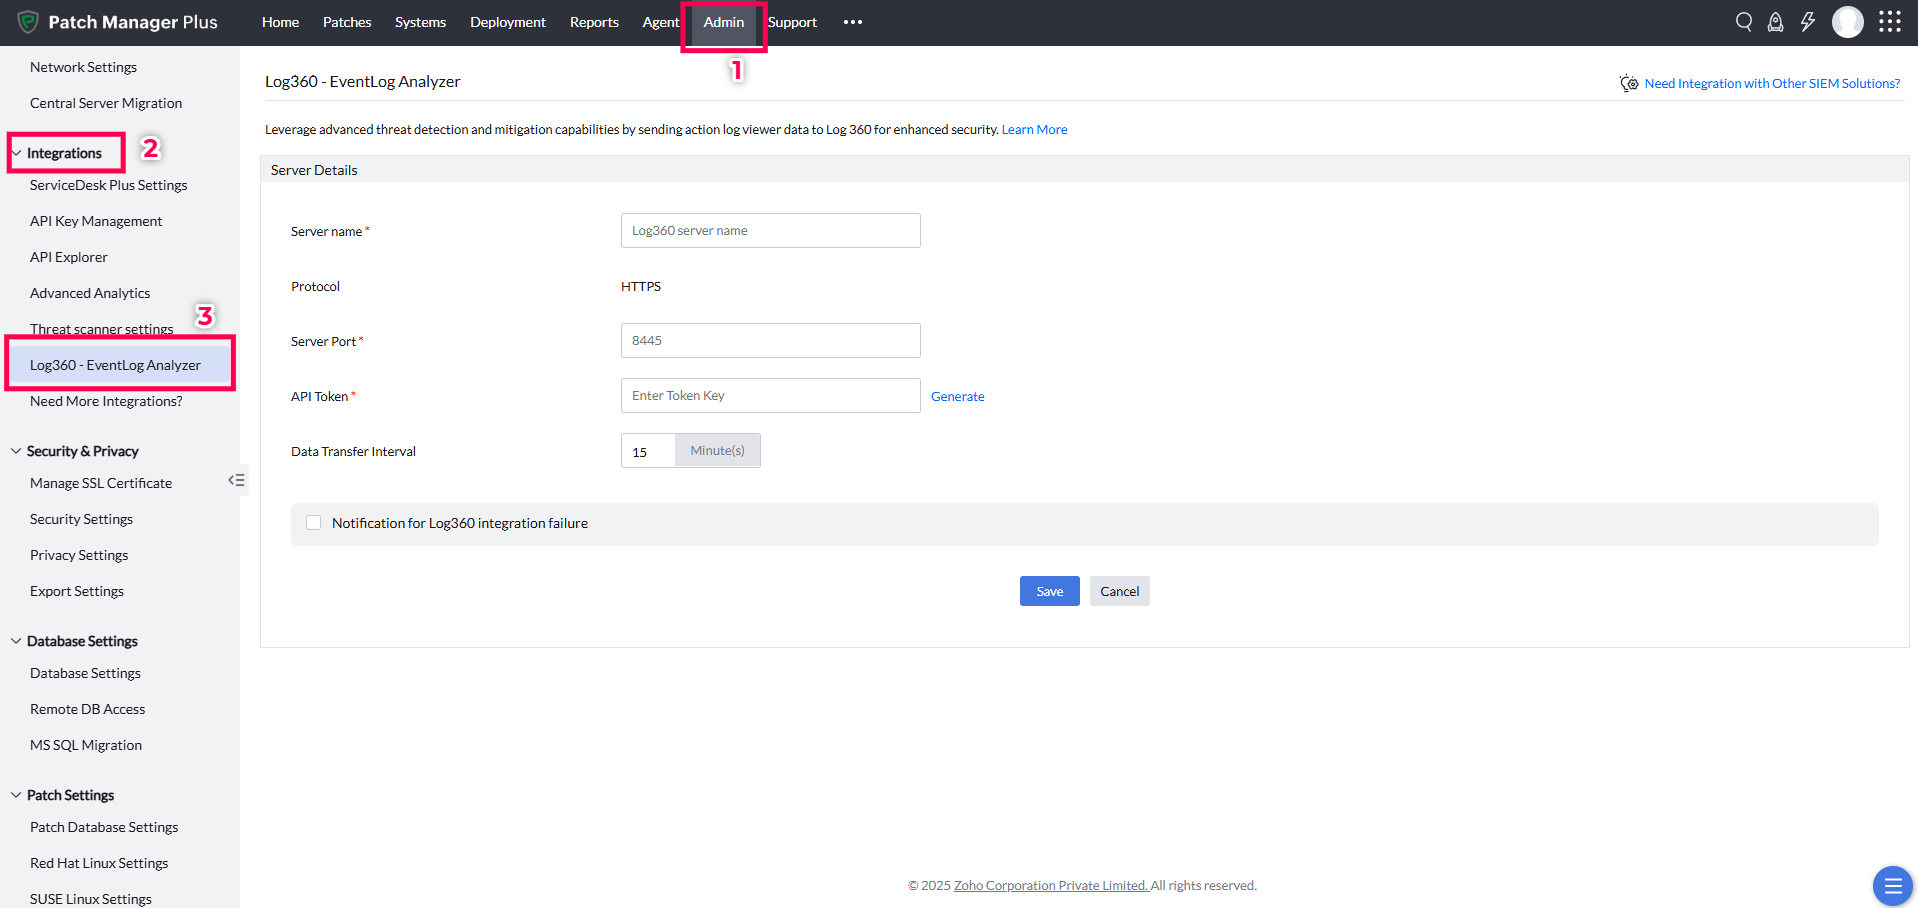Click the Patch Manager Plus shield logo
This screenshot has height=908, width=1918.
point(28,22)
